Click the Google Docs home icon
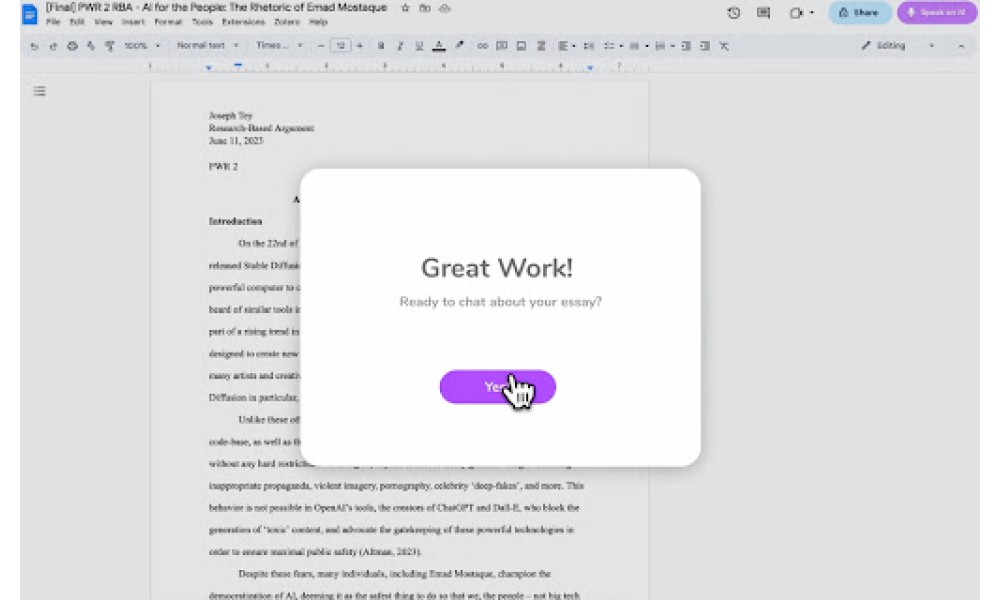This screenshot has width=1000, height=600. (29, 13)
